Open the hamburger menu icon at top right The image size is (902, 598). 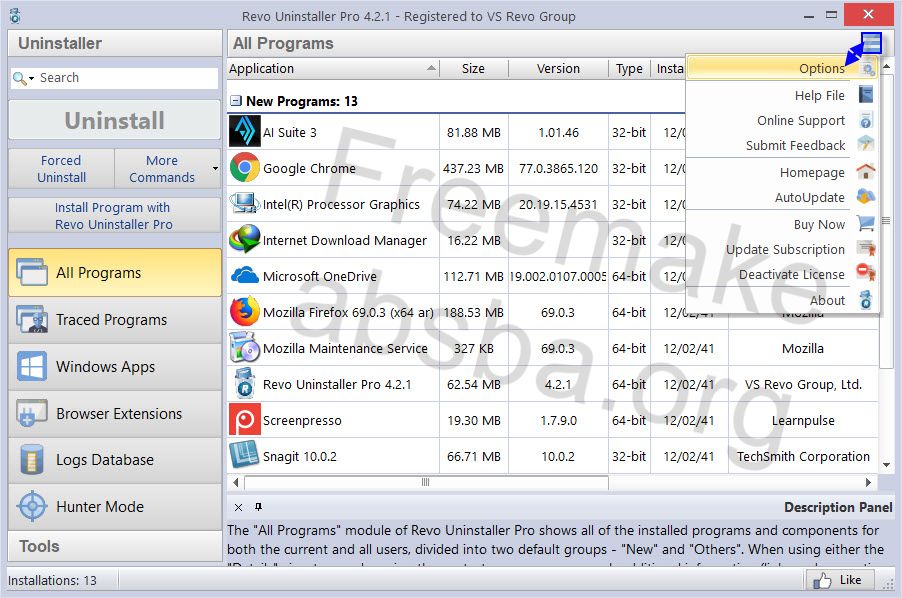[x=872, y=43]
